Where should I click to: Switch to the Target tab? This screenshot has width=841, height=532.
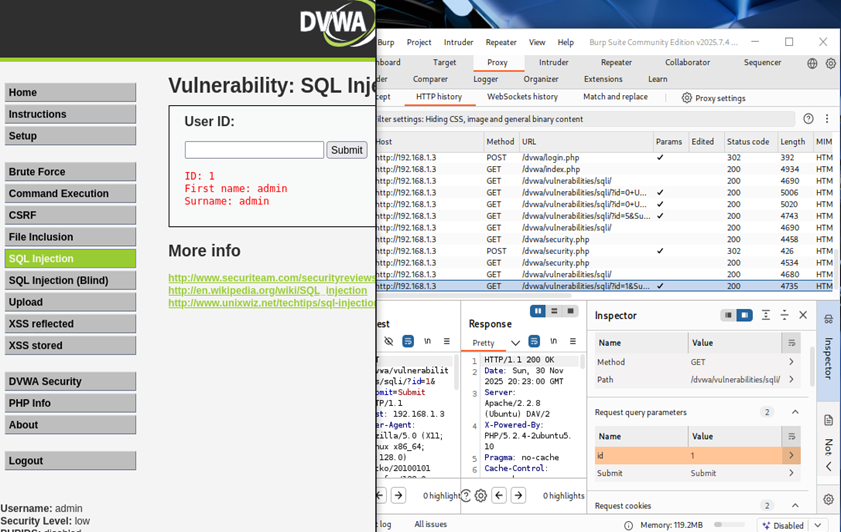click(445, 63)
